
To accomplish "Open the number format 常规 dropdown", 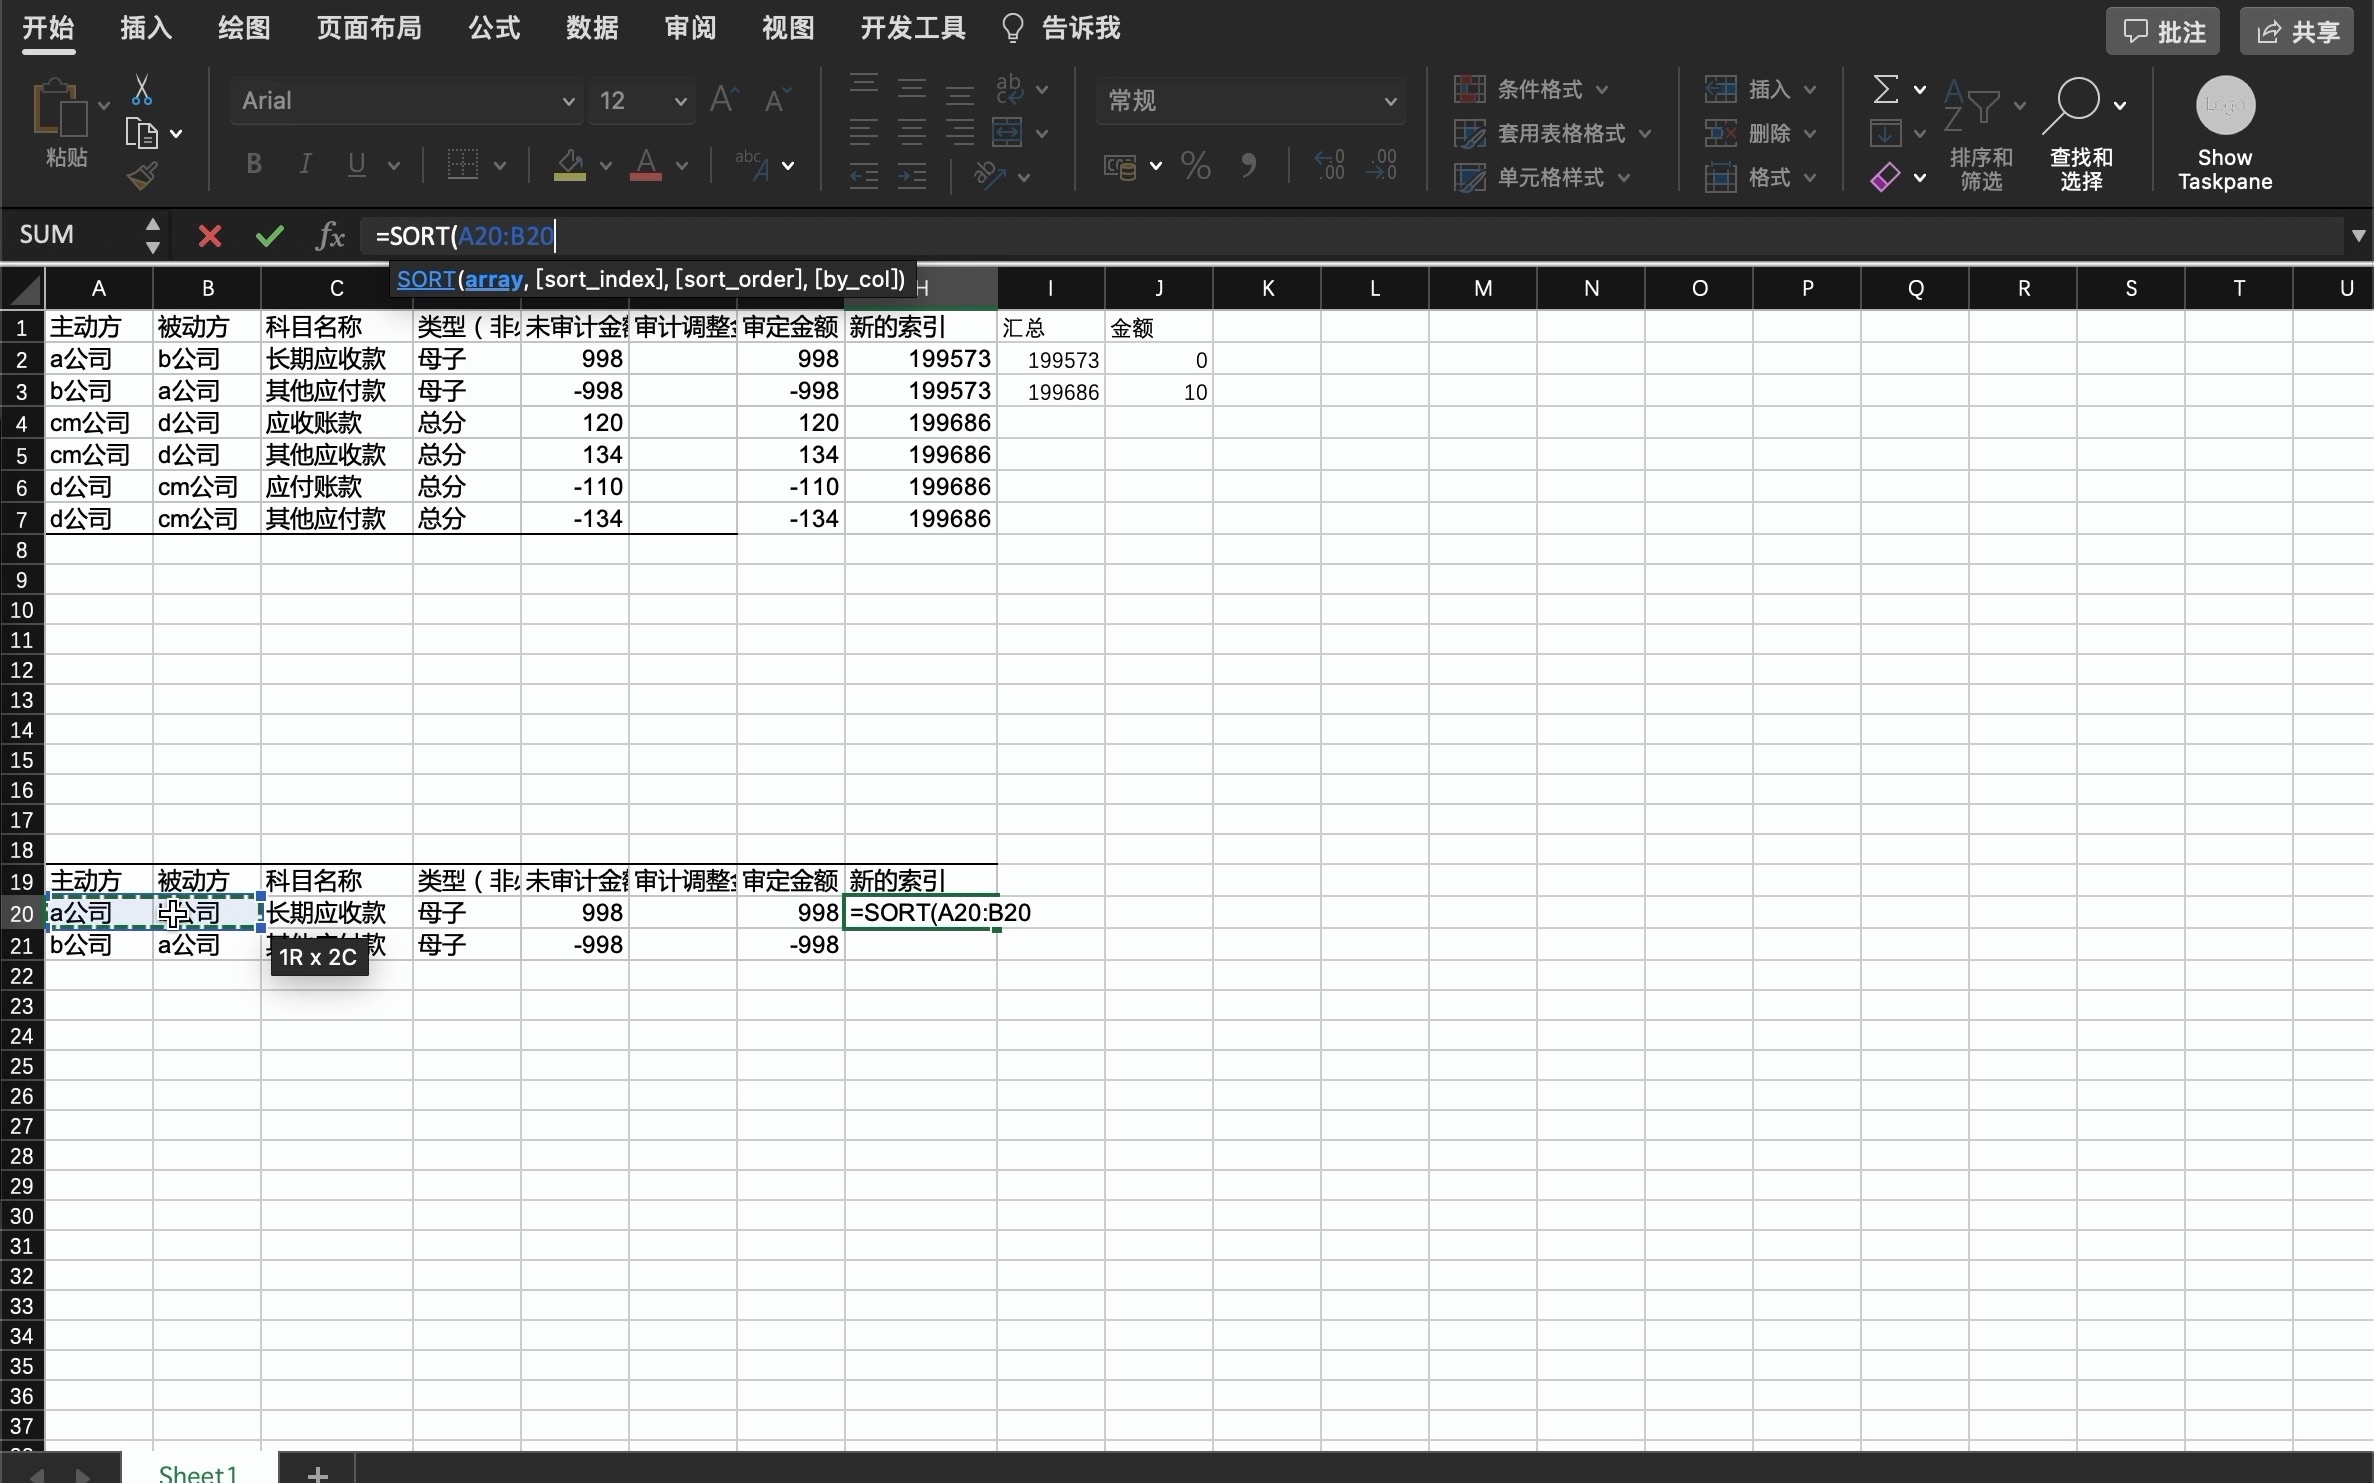I will 1389,101.
